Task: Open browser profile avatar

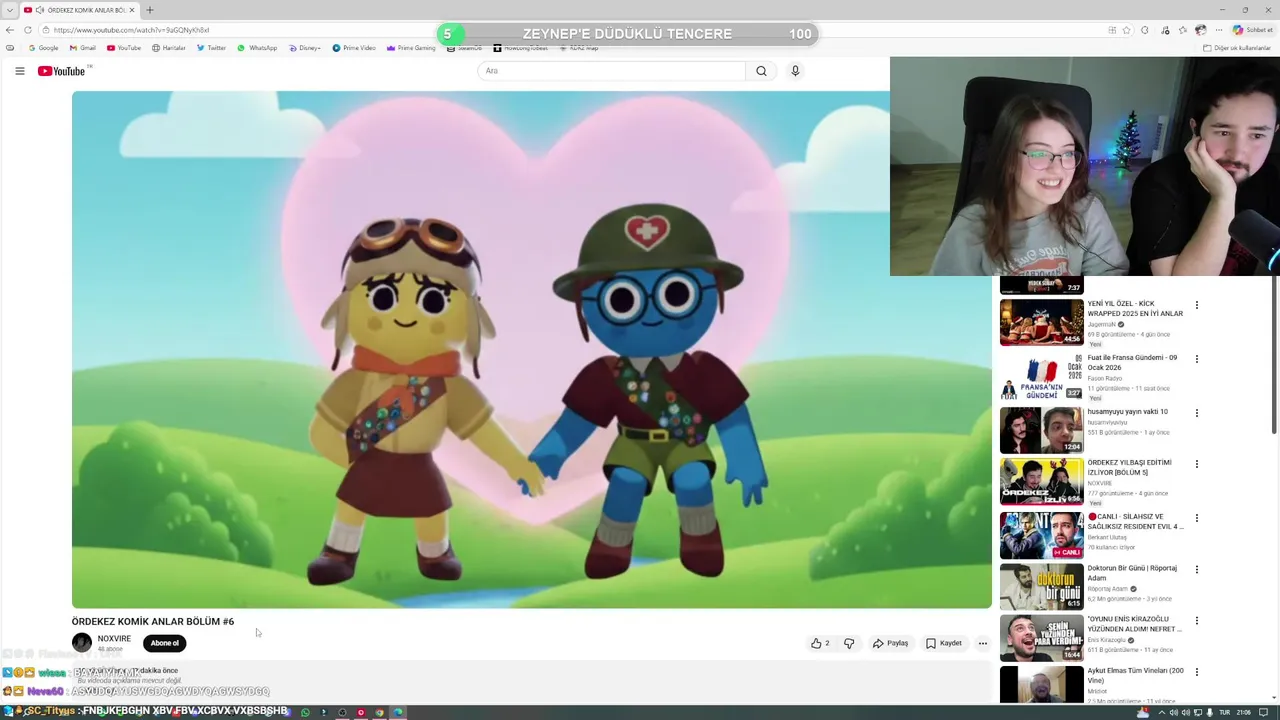Action: [1201, 30]
